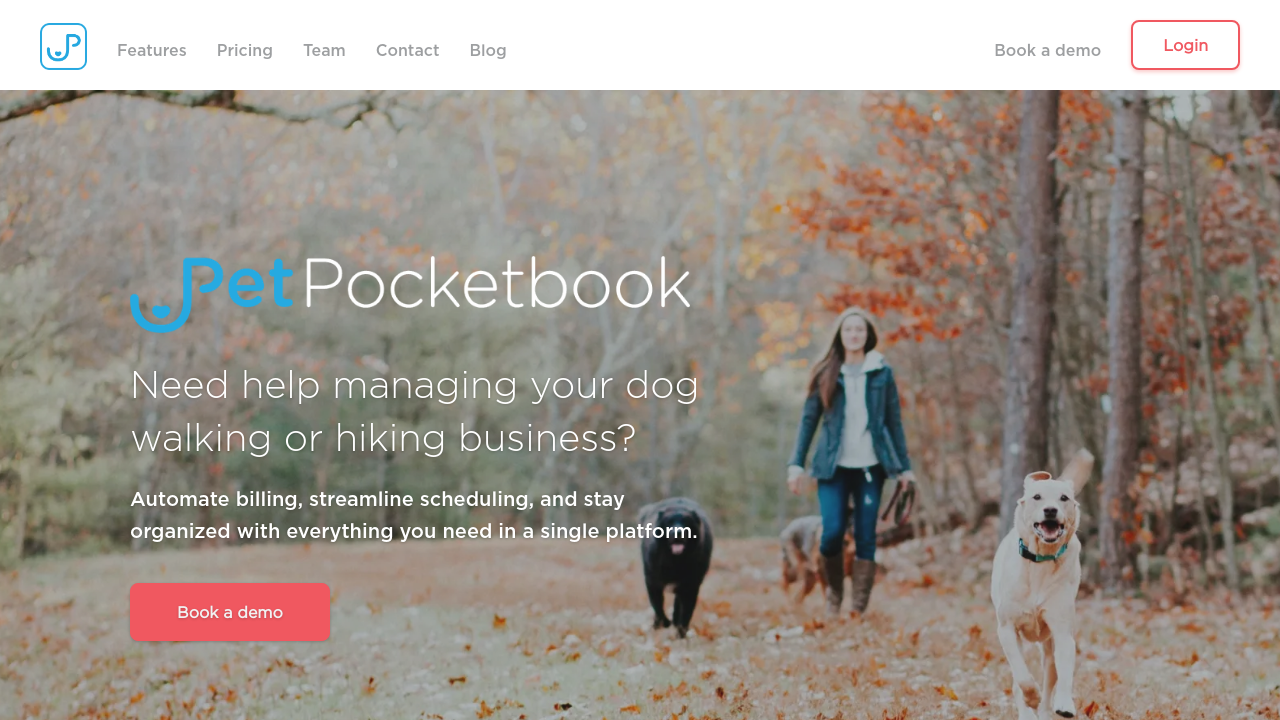Viewport: 1280px width, 720px height.
Task: Visit the Blog from the navbar
Action: [x=488, y=50]
